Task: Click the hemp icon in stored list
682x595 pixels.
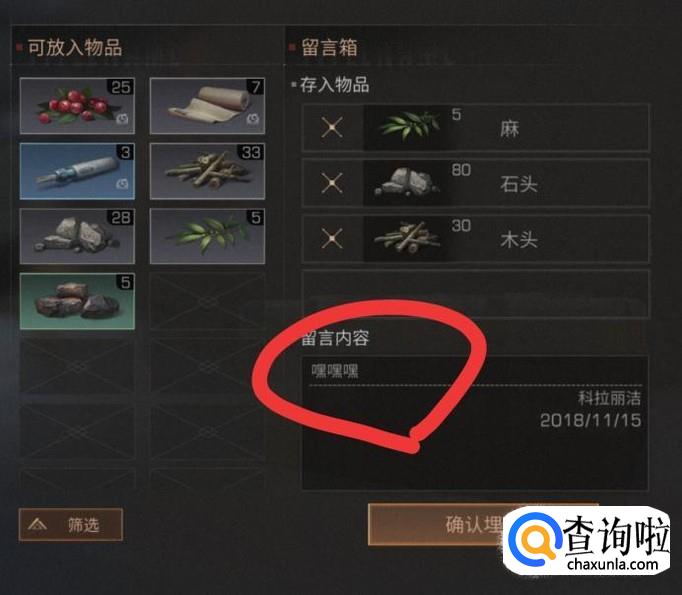Action: pyautogui.click(x=409, y=127)
